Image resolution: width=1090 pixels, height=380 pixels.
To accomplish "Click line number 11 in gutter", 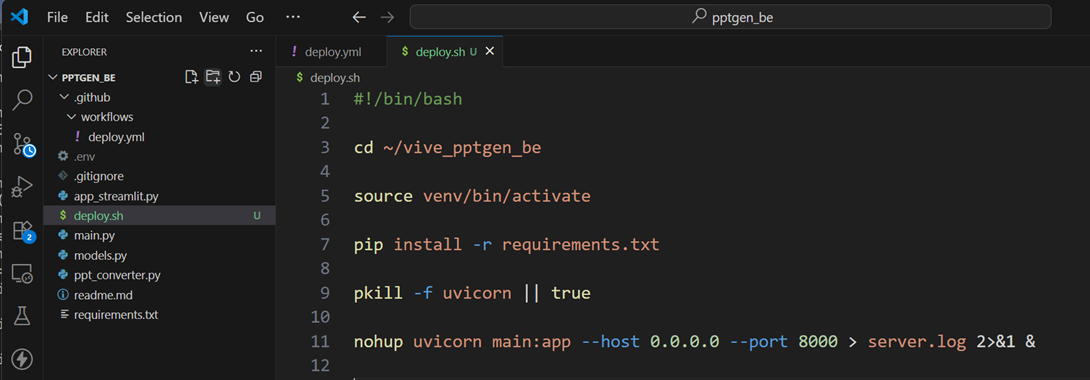I will [320, 342].
